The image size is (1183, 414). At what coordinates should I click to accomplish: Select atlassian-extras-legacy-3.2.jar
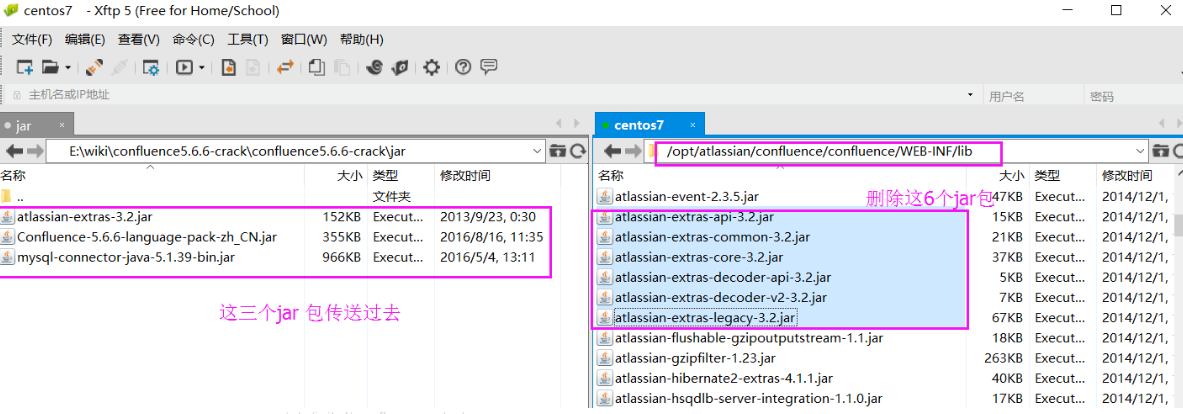(882, 318)
